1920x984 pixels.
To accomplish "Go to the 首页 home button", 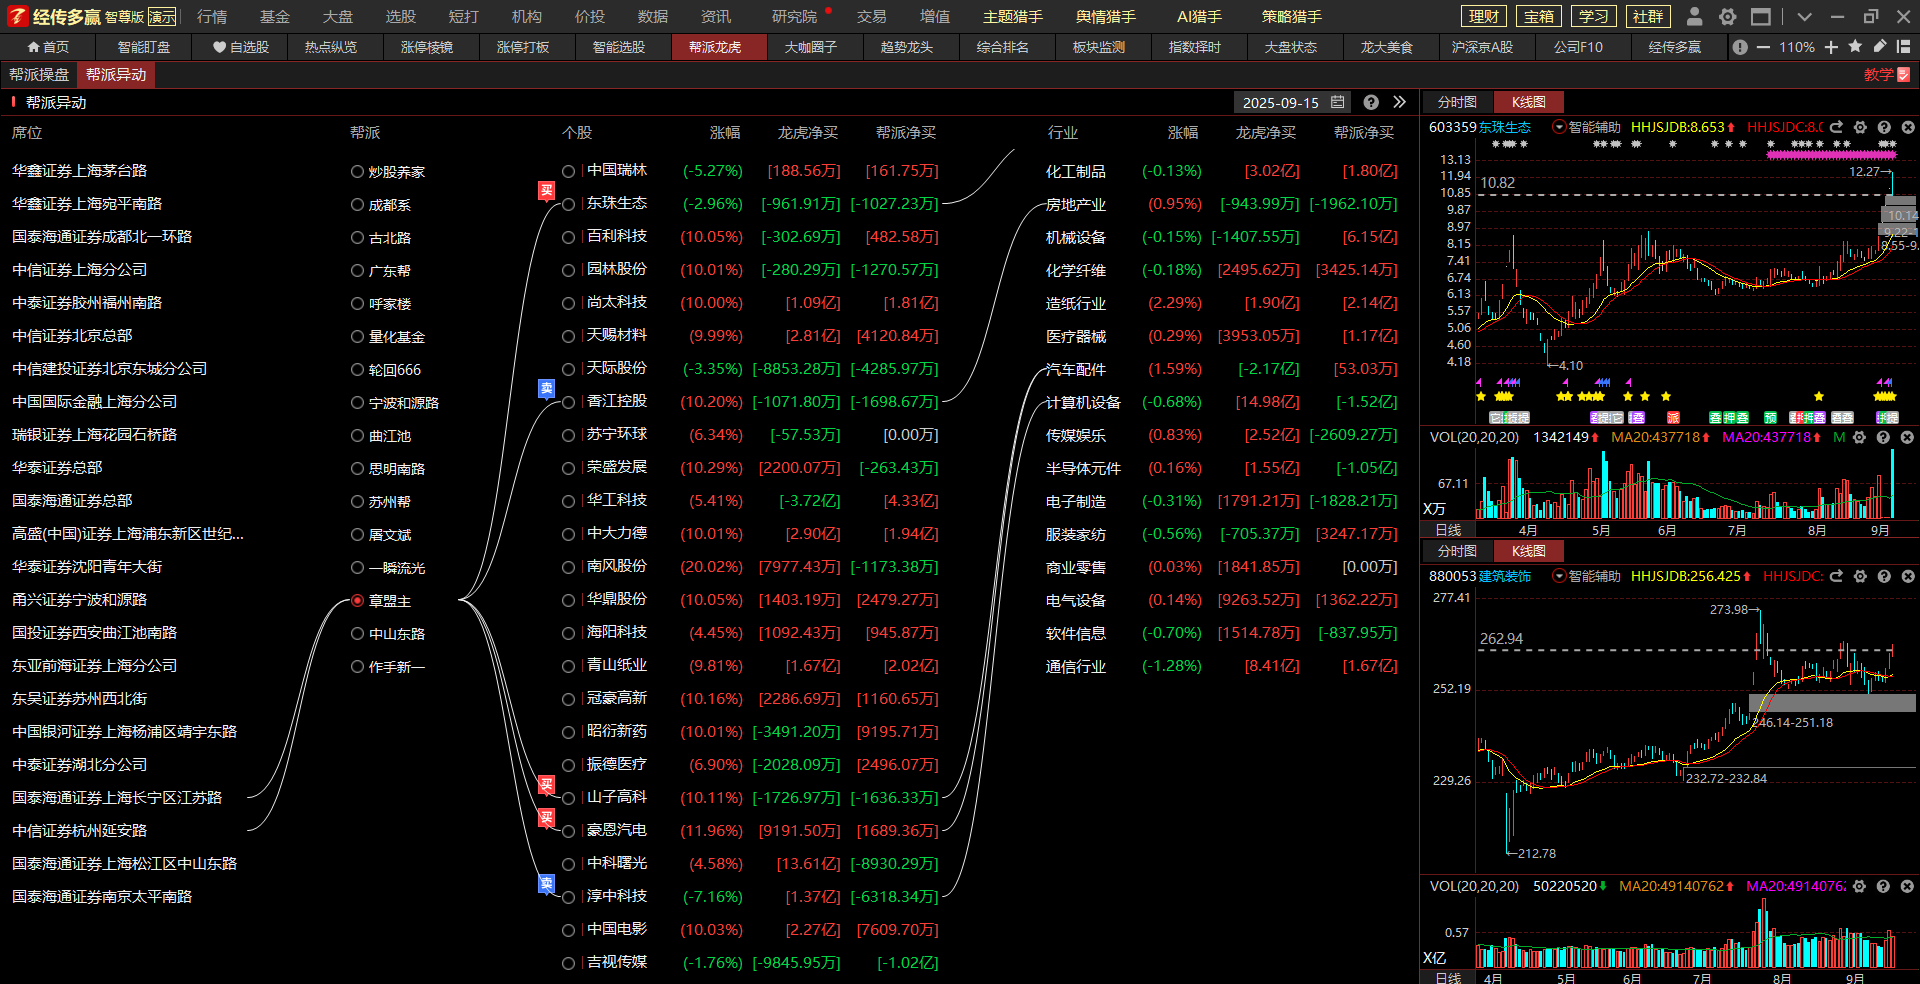I will pyautogui.click(x=48, y=47).
